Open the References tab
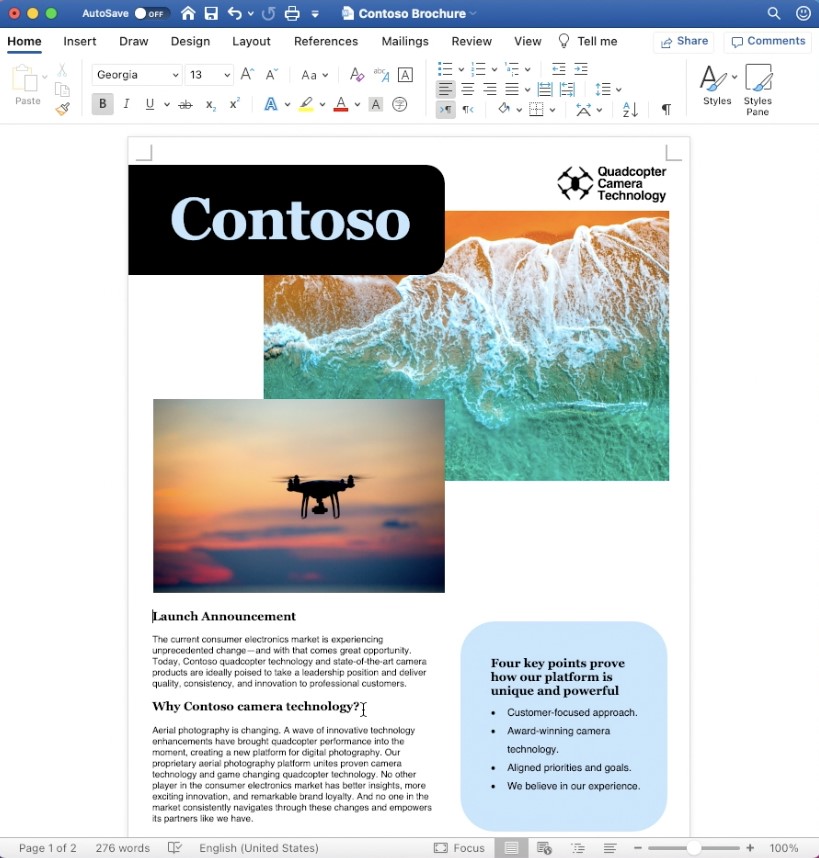Screen dimensions: 819x858 click(x=325, y=41)
